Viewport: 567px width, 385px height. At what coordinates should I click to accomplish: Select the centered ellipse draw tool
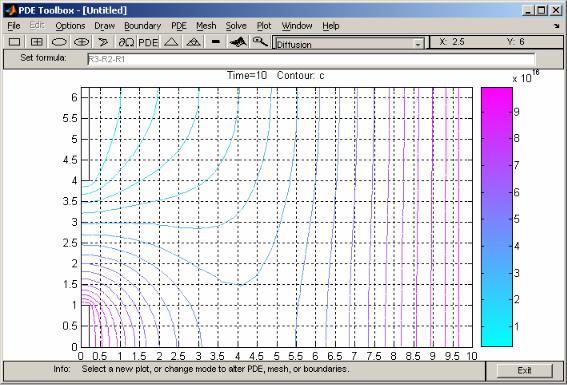[81, 42]
